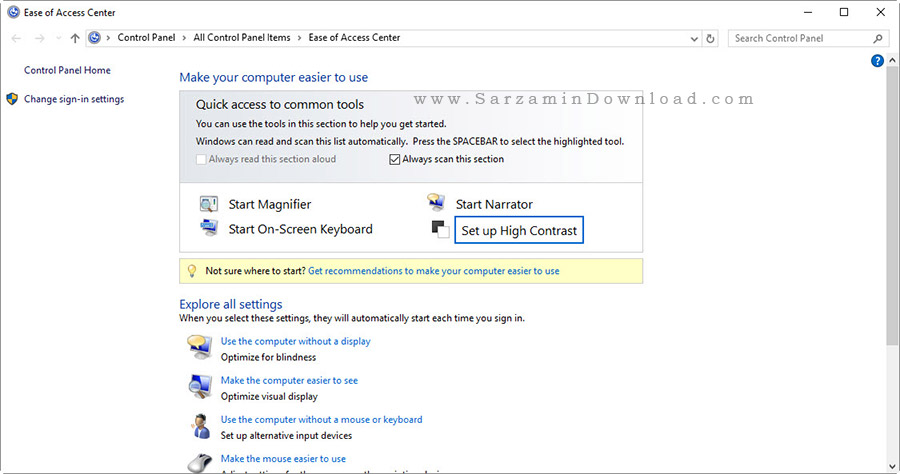Open Help with the blue question mark
900x474 pixels.
tap(877, 61)
